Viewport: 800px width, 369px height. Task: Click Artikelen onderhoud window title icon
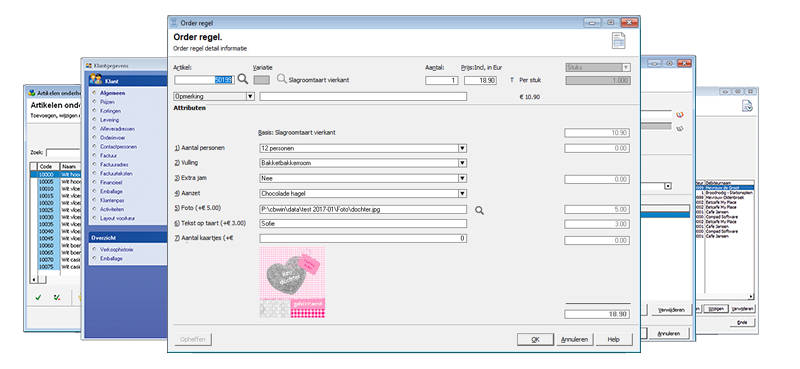tap(32, 93)
